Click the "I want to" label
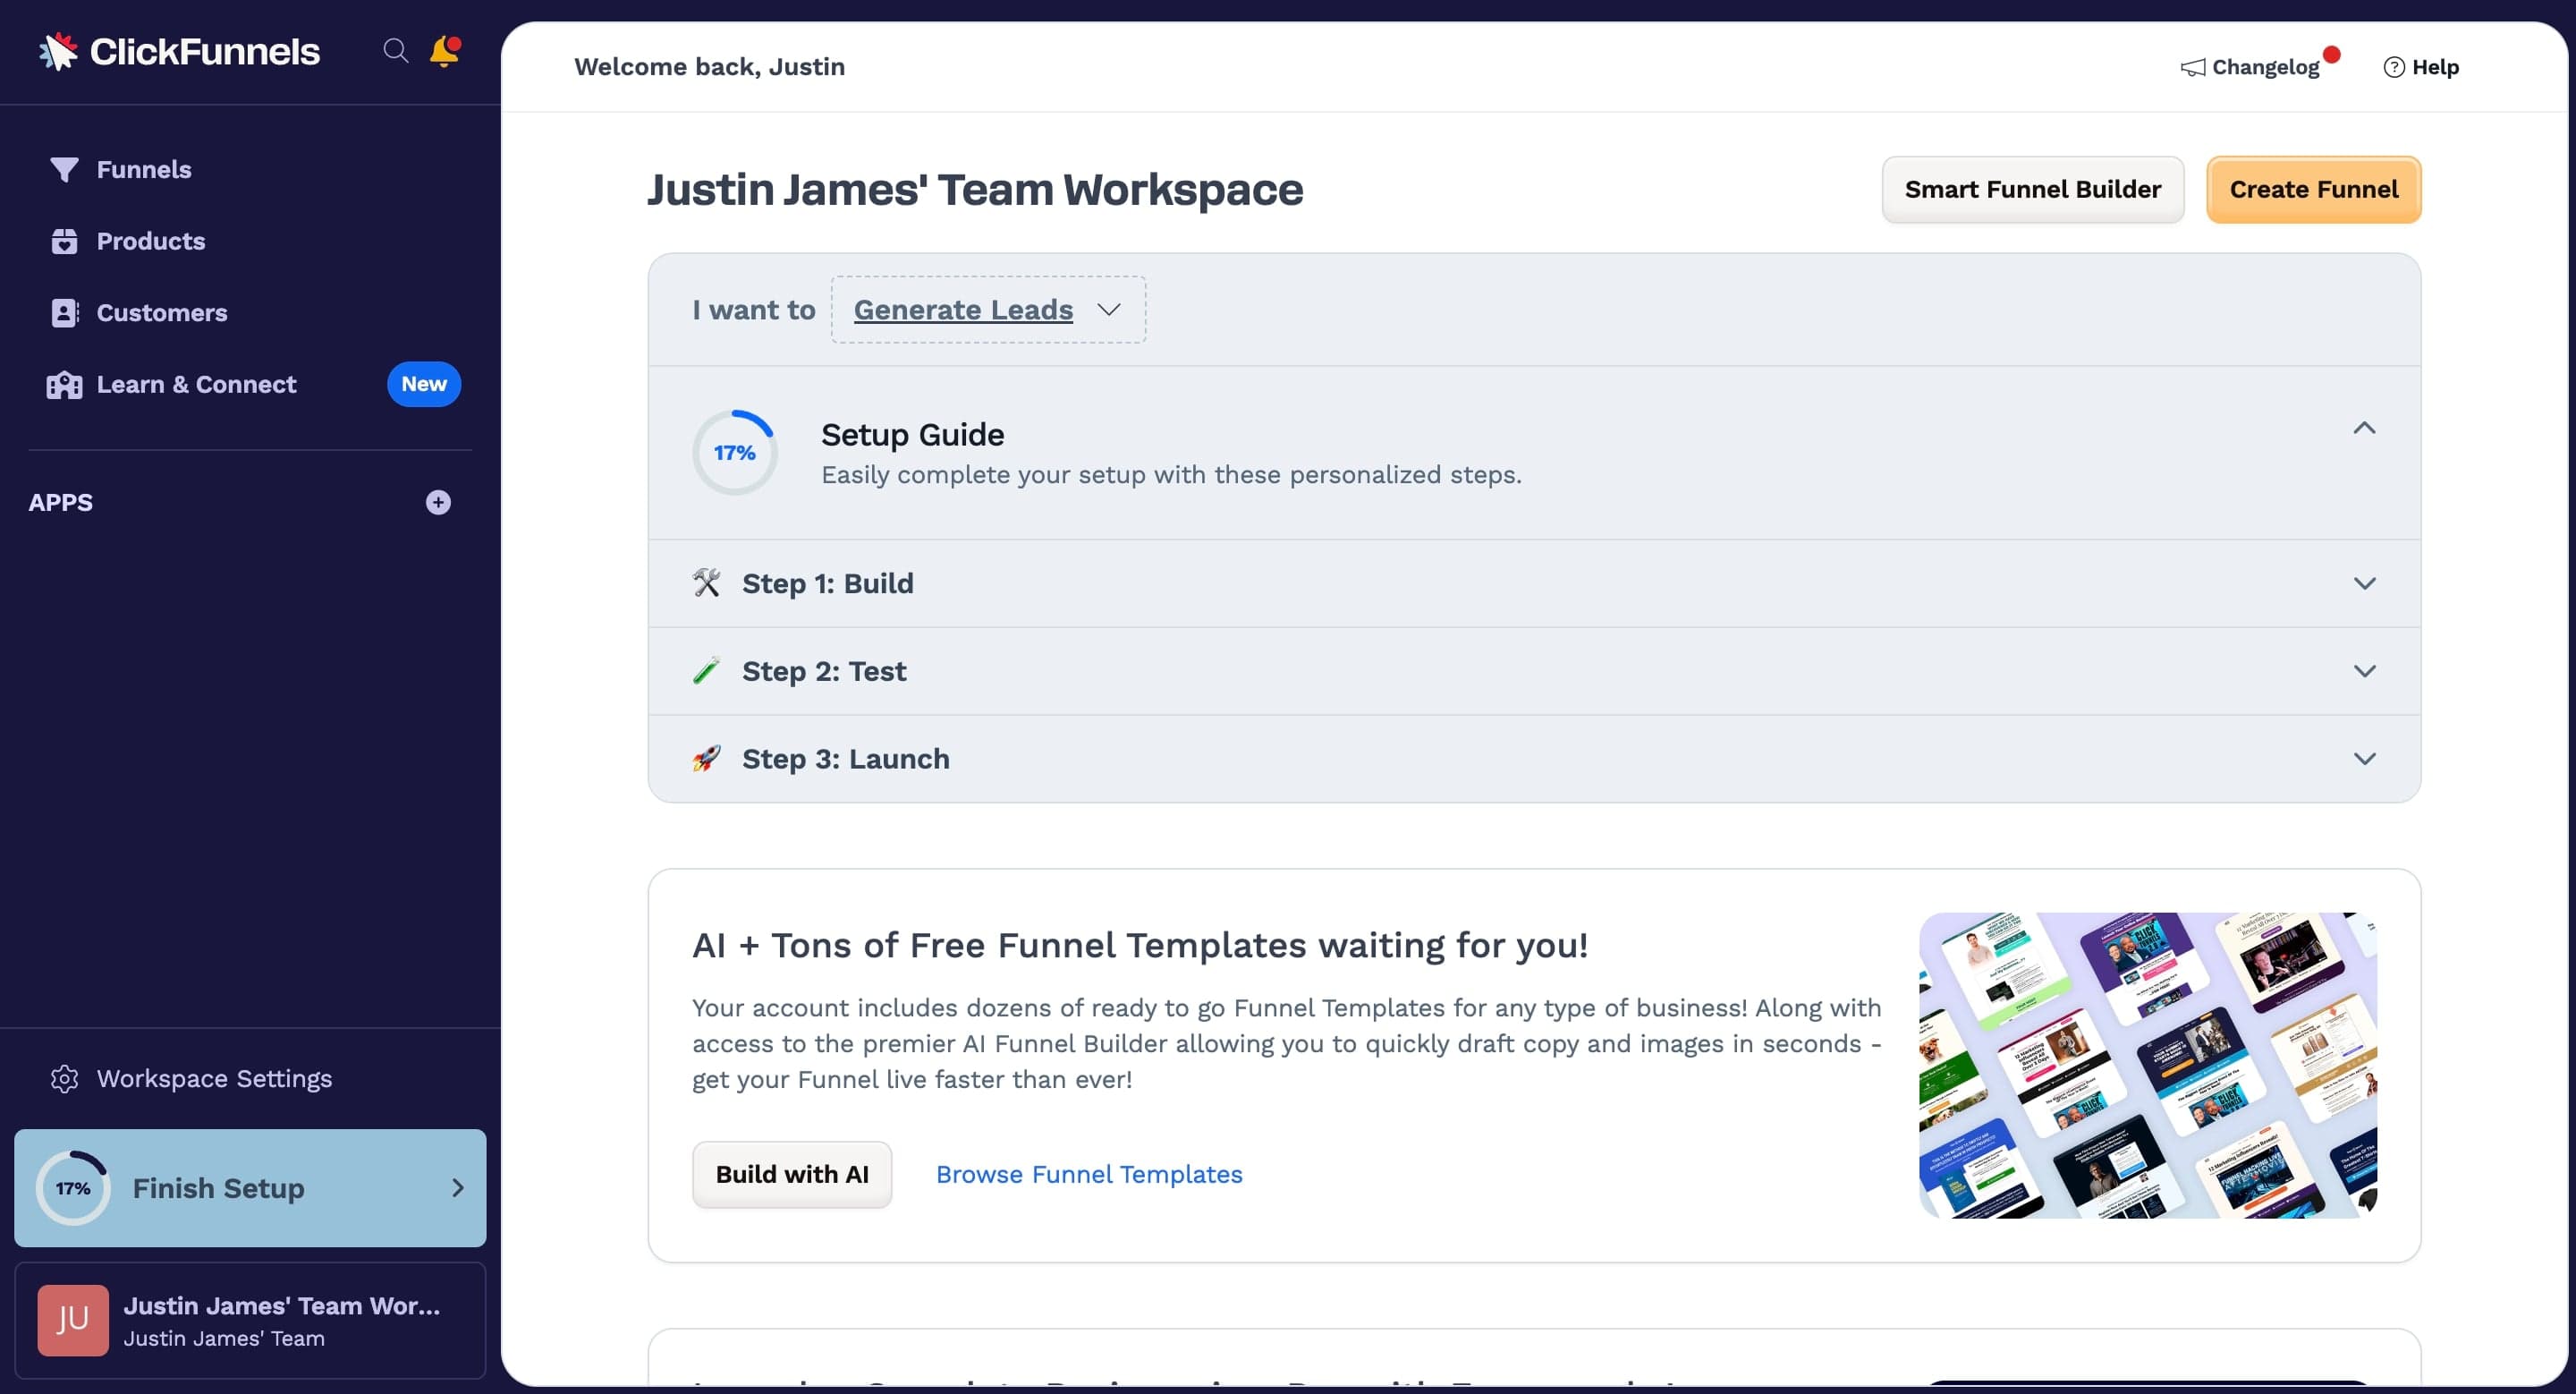This screenshot has height=1394, width=2576. [x=754, y=310]
